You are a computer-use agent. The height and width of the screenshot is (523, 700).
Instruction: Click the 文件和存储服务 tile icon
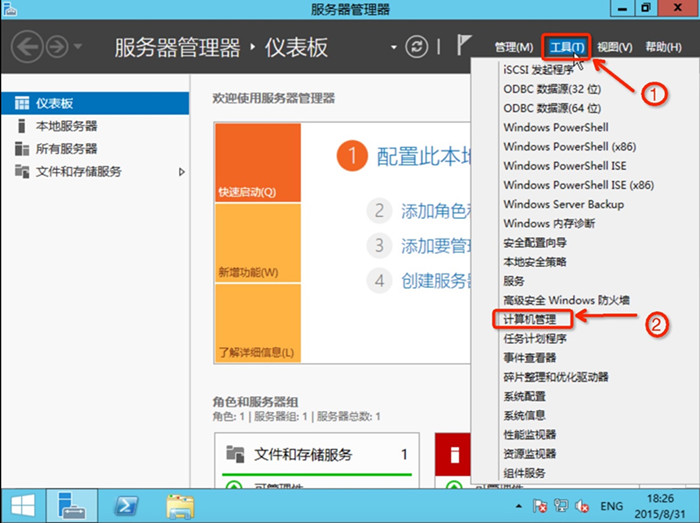(235, 454)
